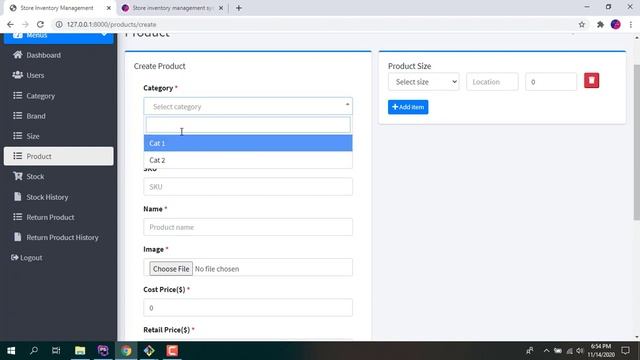640x360 pixels.
Task: Open the browser extensions puzzle icon
Action: [x=600, y=24]
